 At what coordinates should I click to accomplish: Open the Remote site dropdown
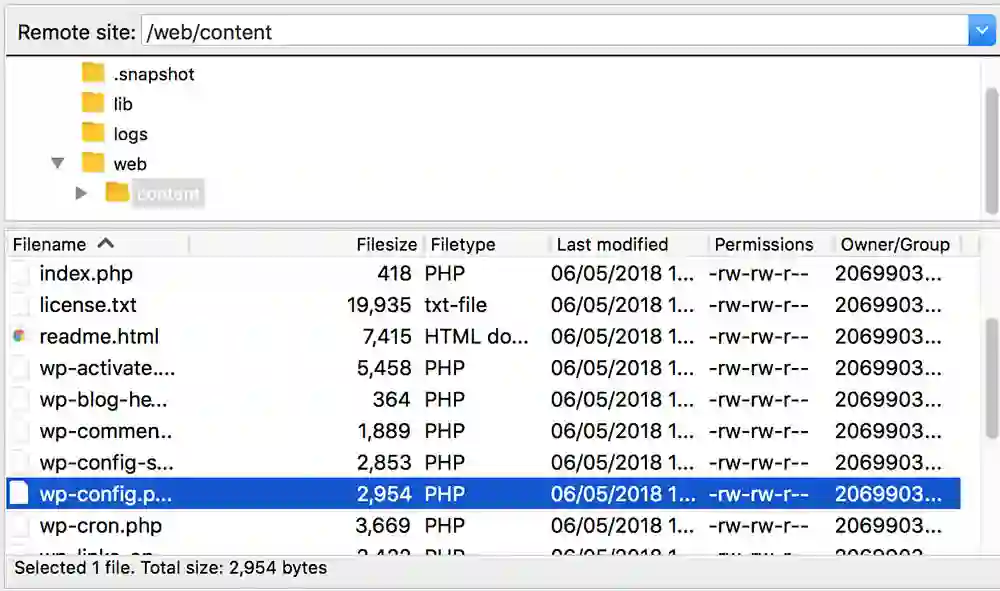pyautogui.click(x=981, y=31)
